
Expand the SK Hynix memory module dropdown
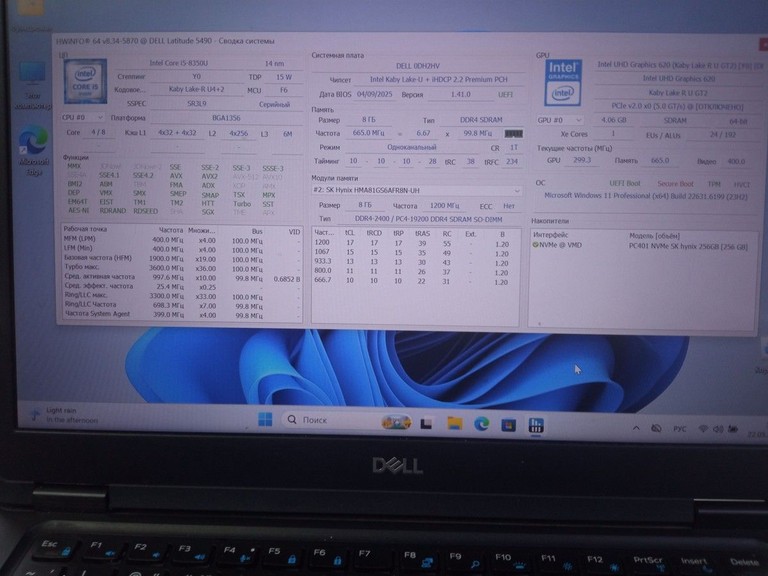[x=416, y=190]
